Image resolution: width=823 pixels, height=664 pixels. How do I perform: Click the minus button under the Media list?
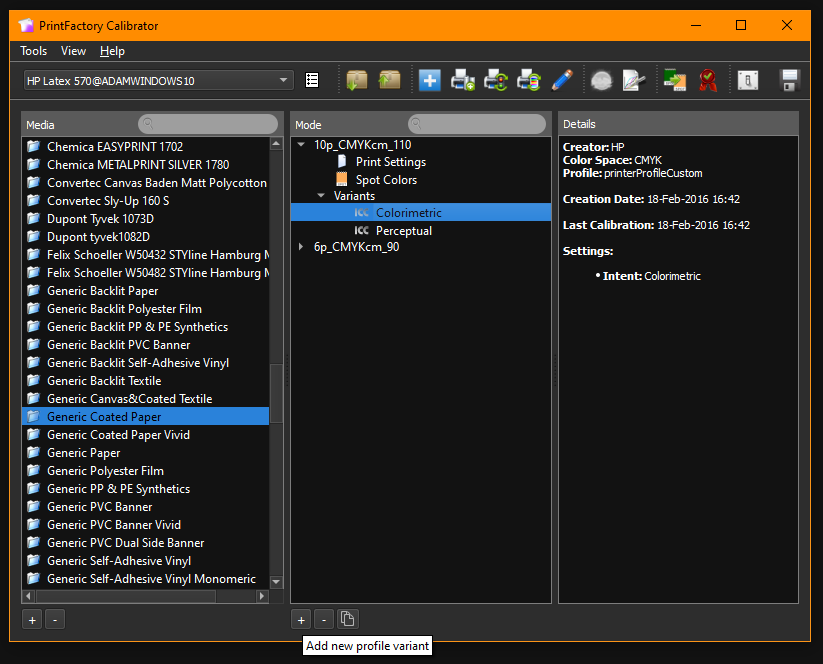pos(55,620)
